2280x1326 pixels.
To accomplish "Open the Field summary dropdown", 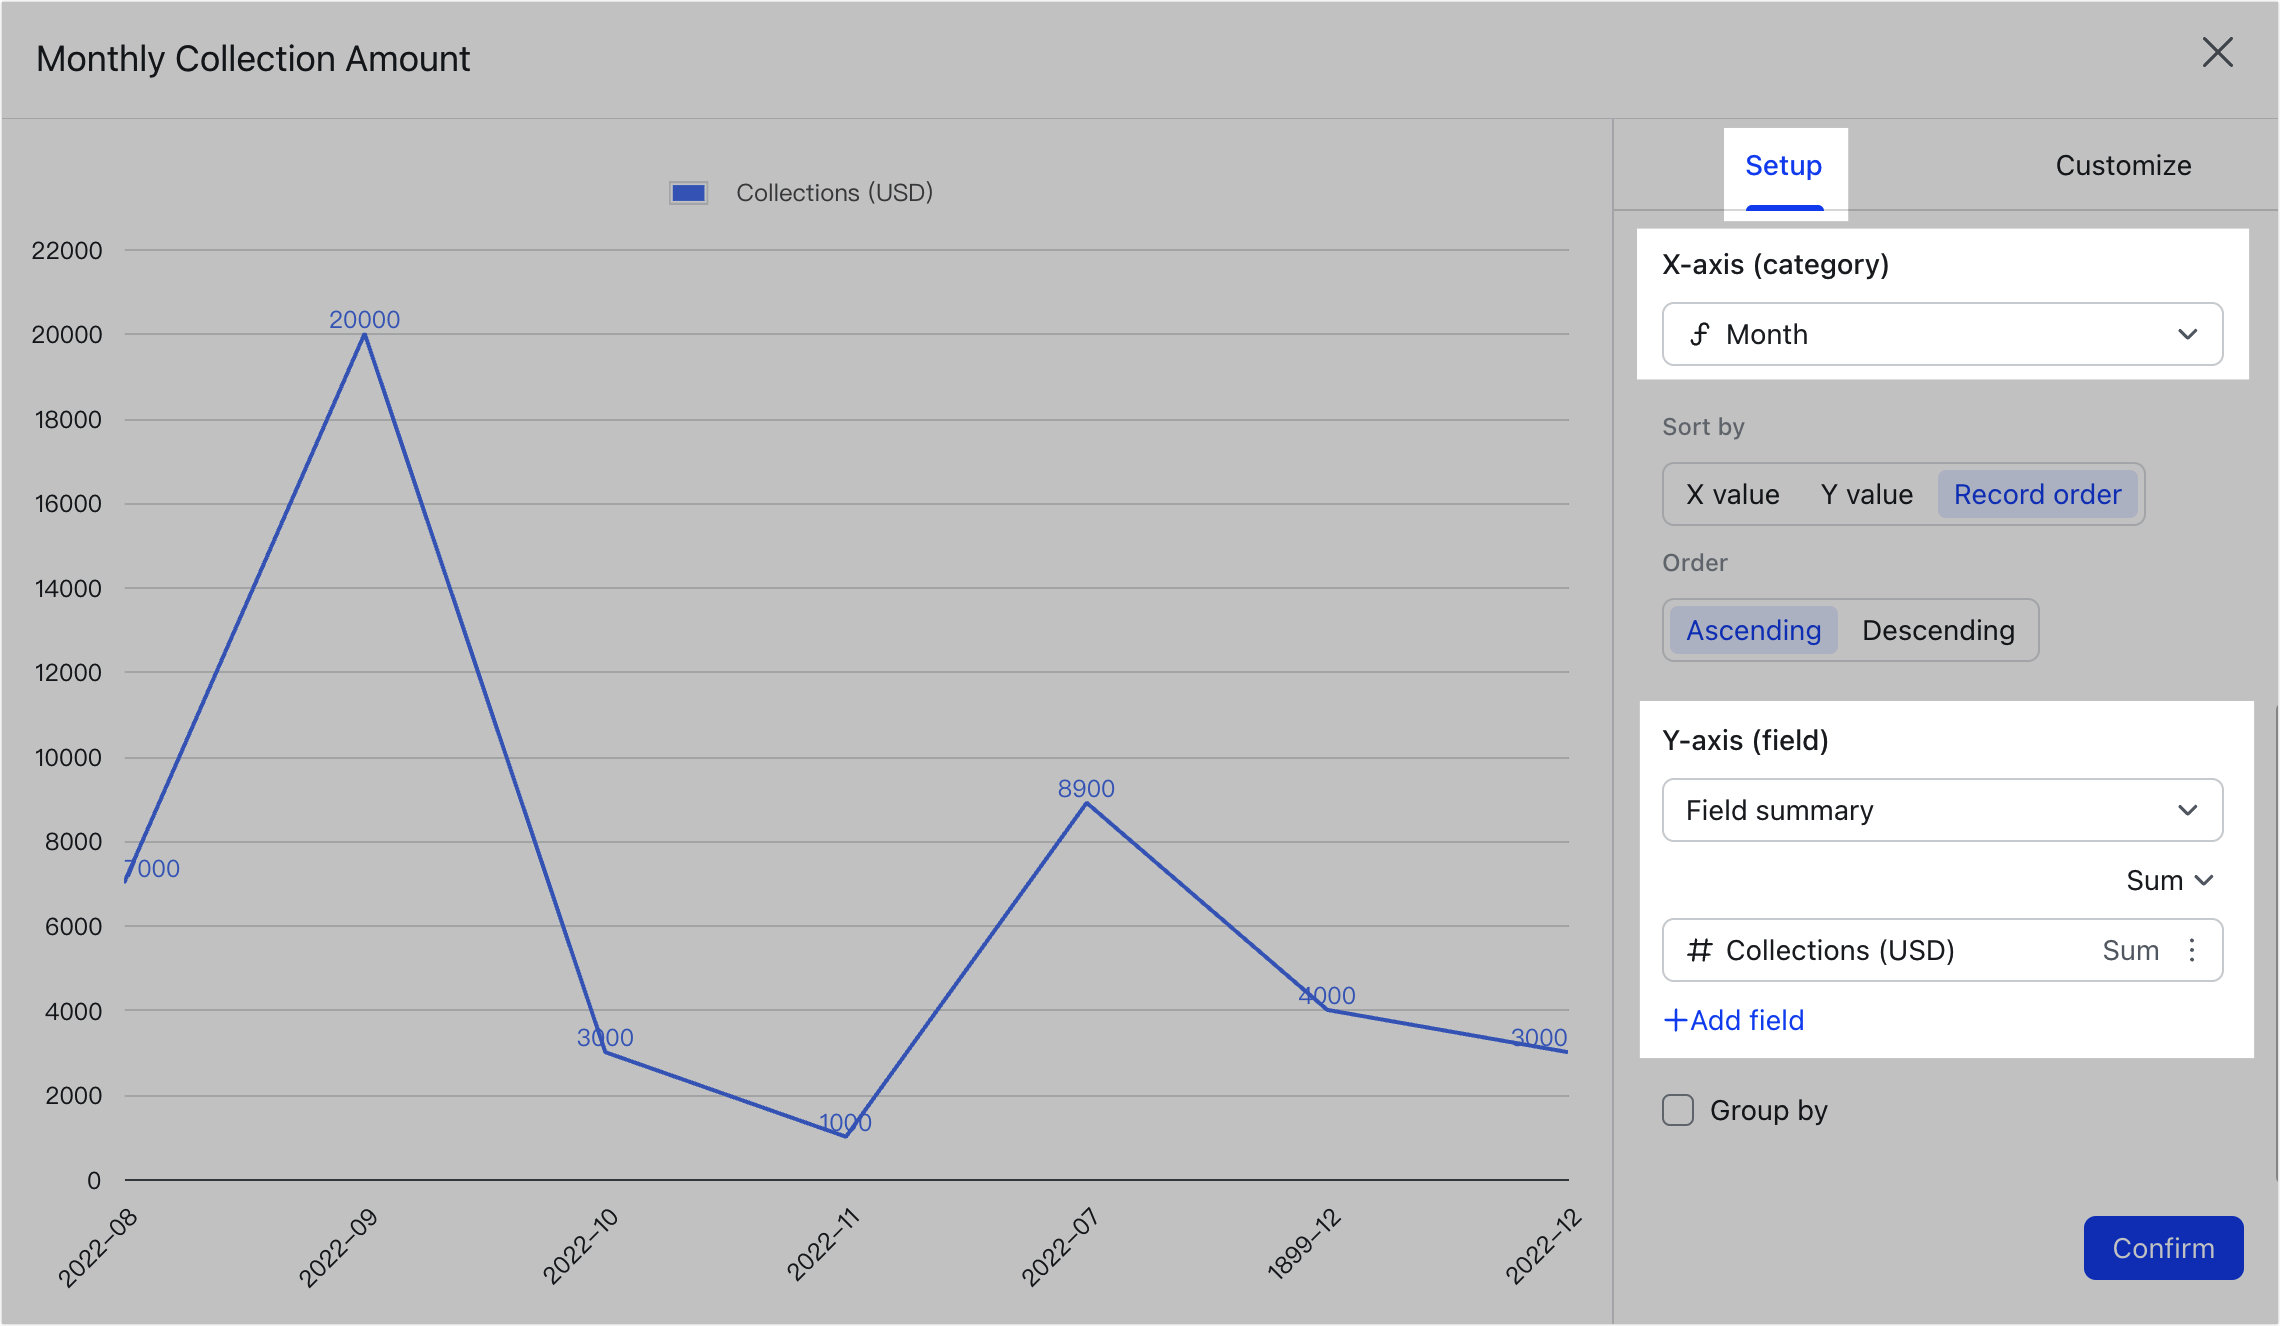I will tap(1941, 810).
